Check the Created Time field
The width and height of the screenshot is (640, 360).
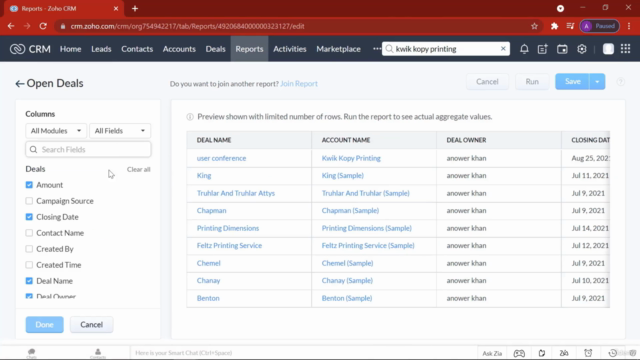click(29, 265)
